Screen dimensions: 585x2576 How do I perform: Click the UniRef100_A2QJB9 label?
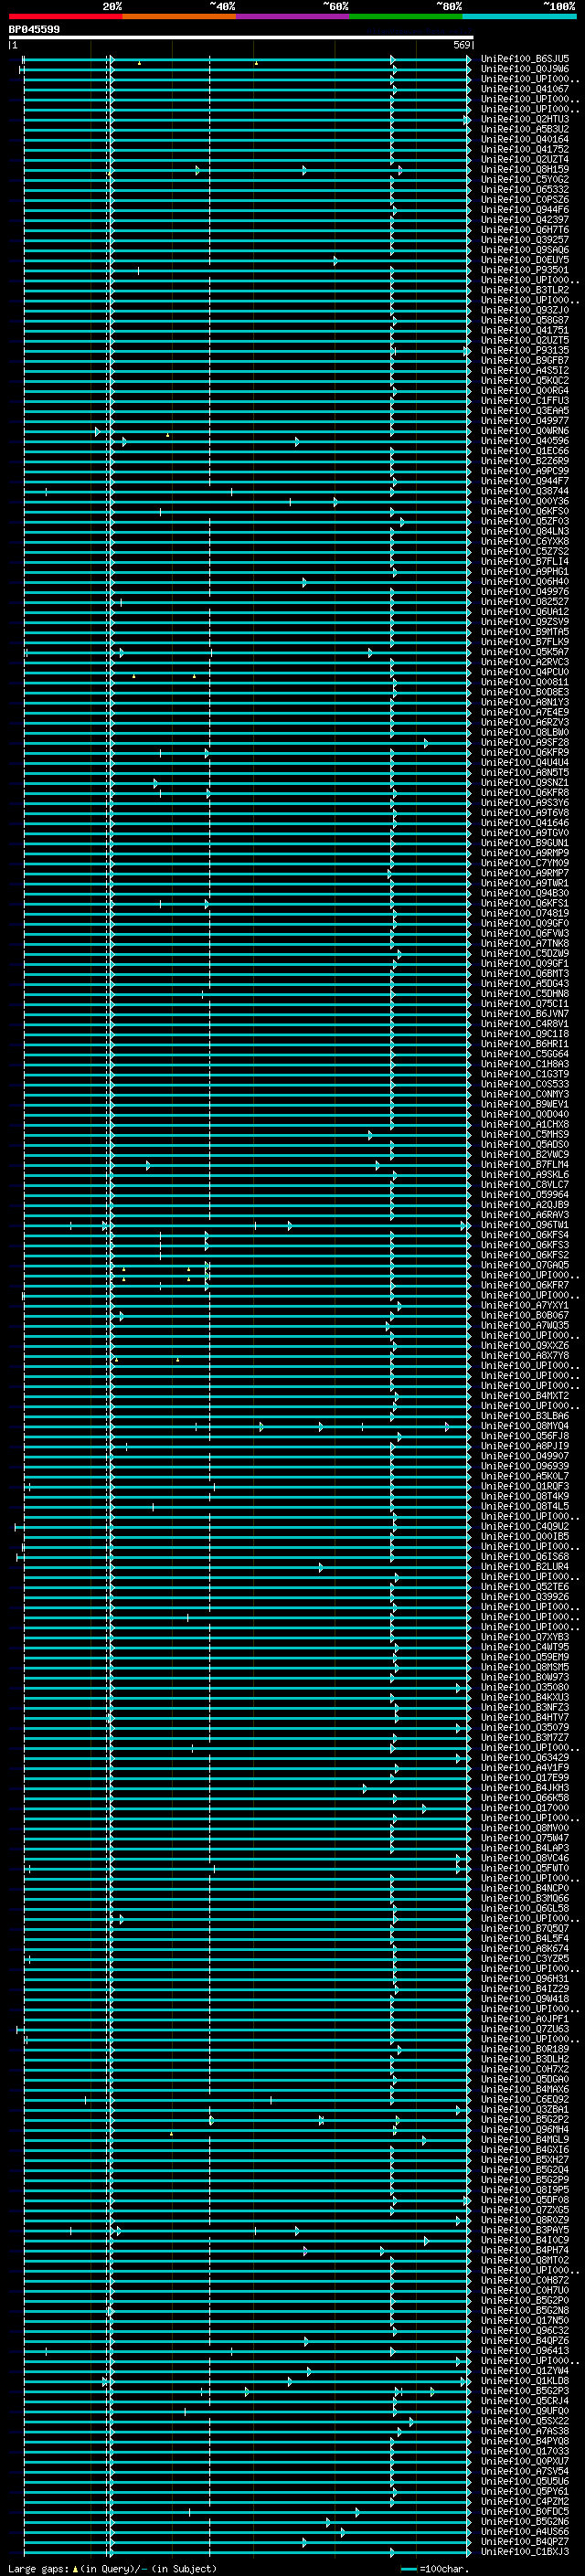coord(525,1204)
